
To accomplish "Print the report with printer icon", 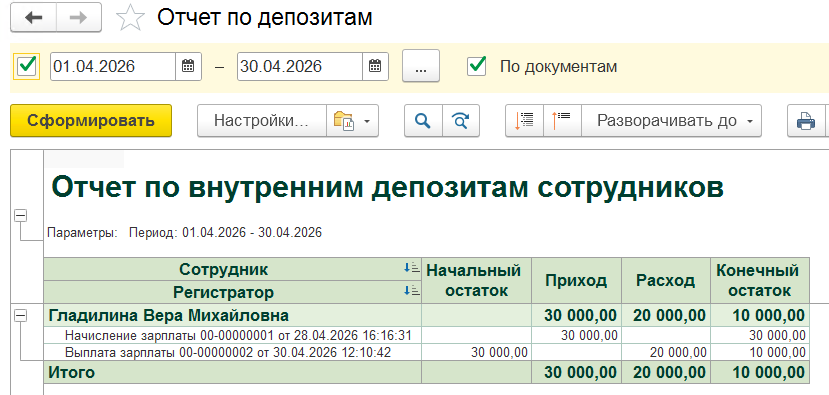I will click(x=806, y=121).
